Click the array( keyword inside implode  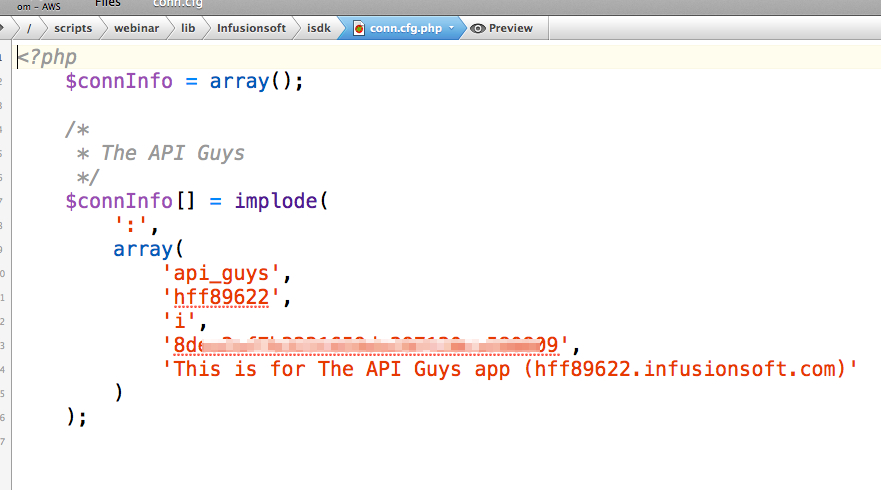148,249
